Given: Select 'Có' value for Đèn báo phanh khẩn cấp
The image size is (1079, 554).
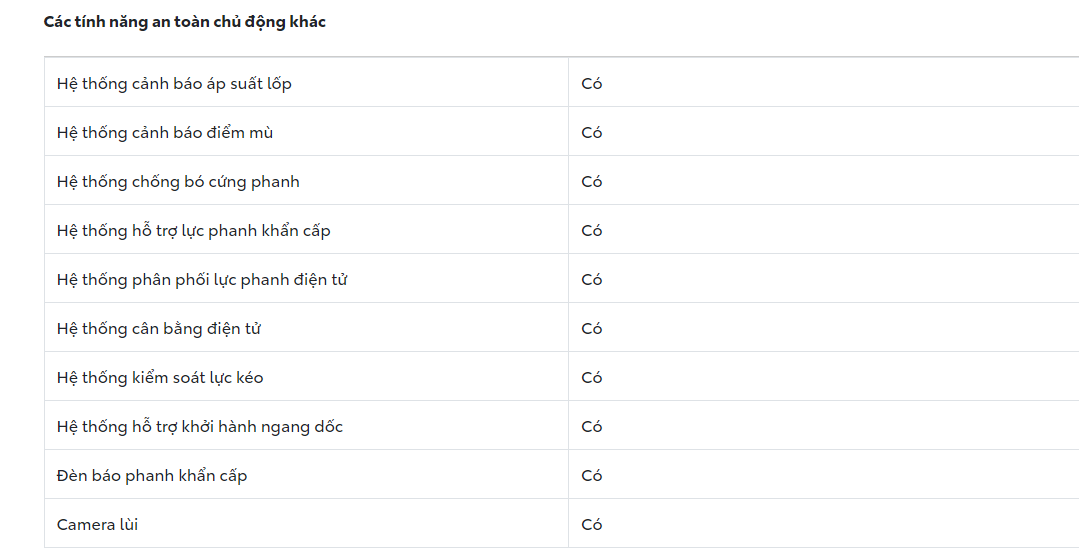Looking at the screenshot, I should [x=592, y=476].
